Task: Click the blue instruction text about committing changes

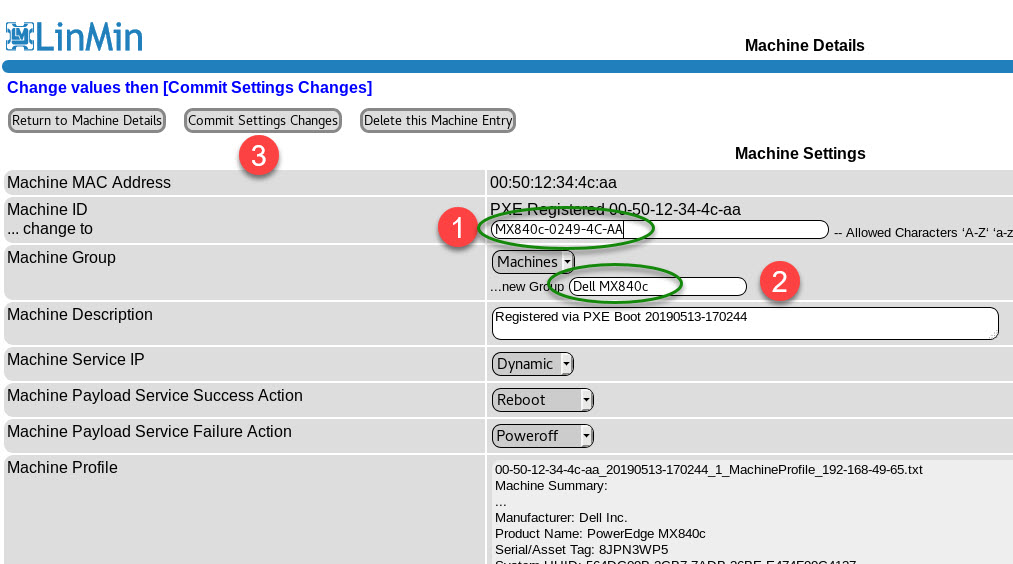Action: tap(190, 88)
